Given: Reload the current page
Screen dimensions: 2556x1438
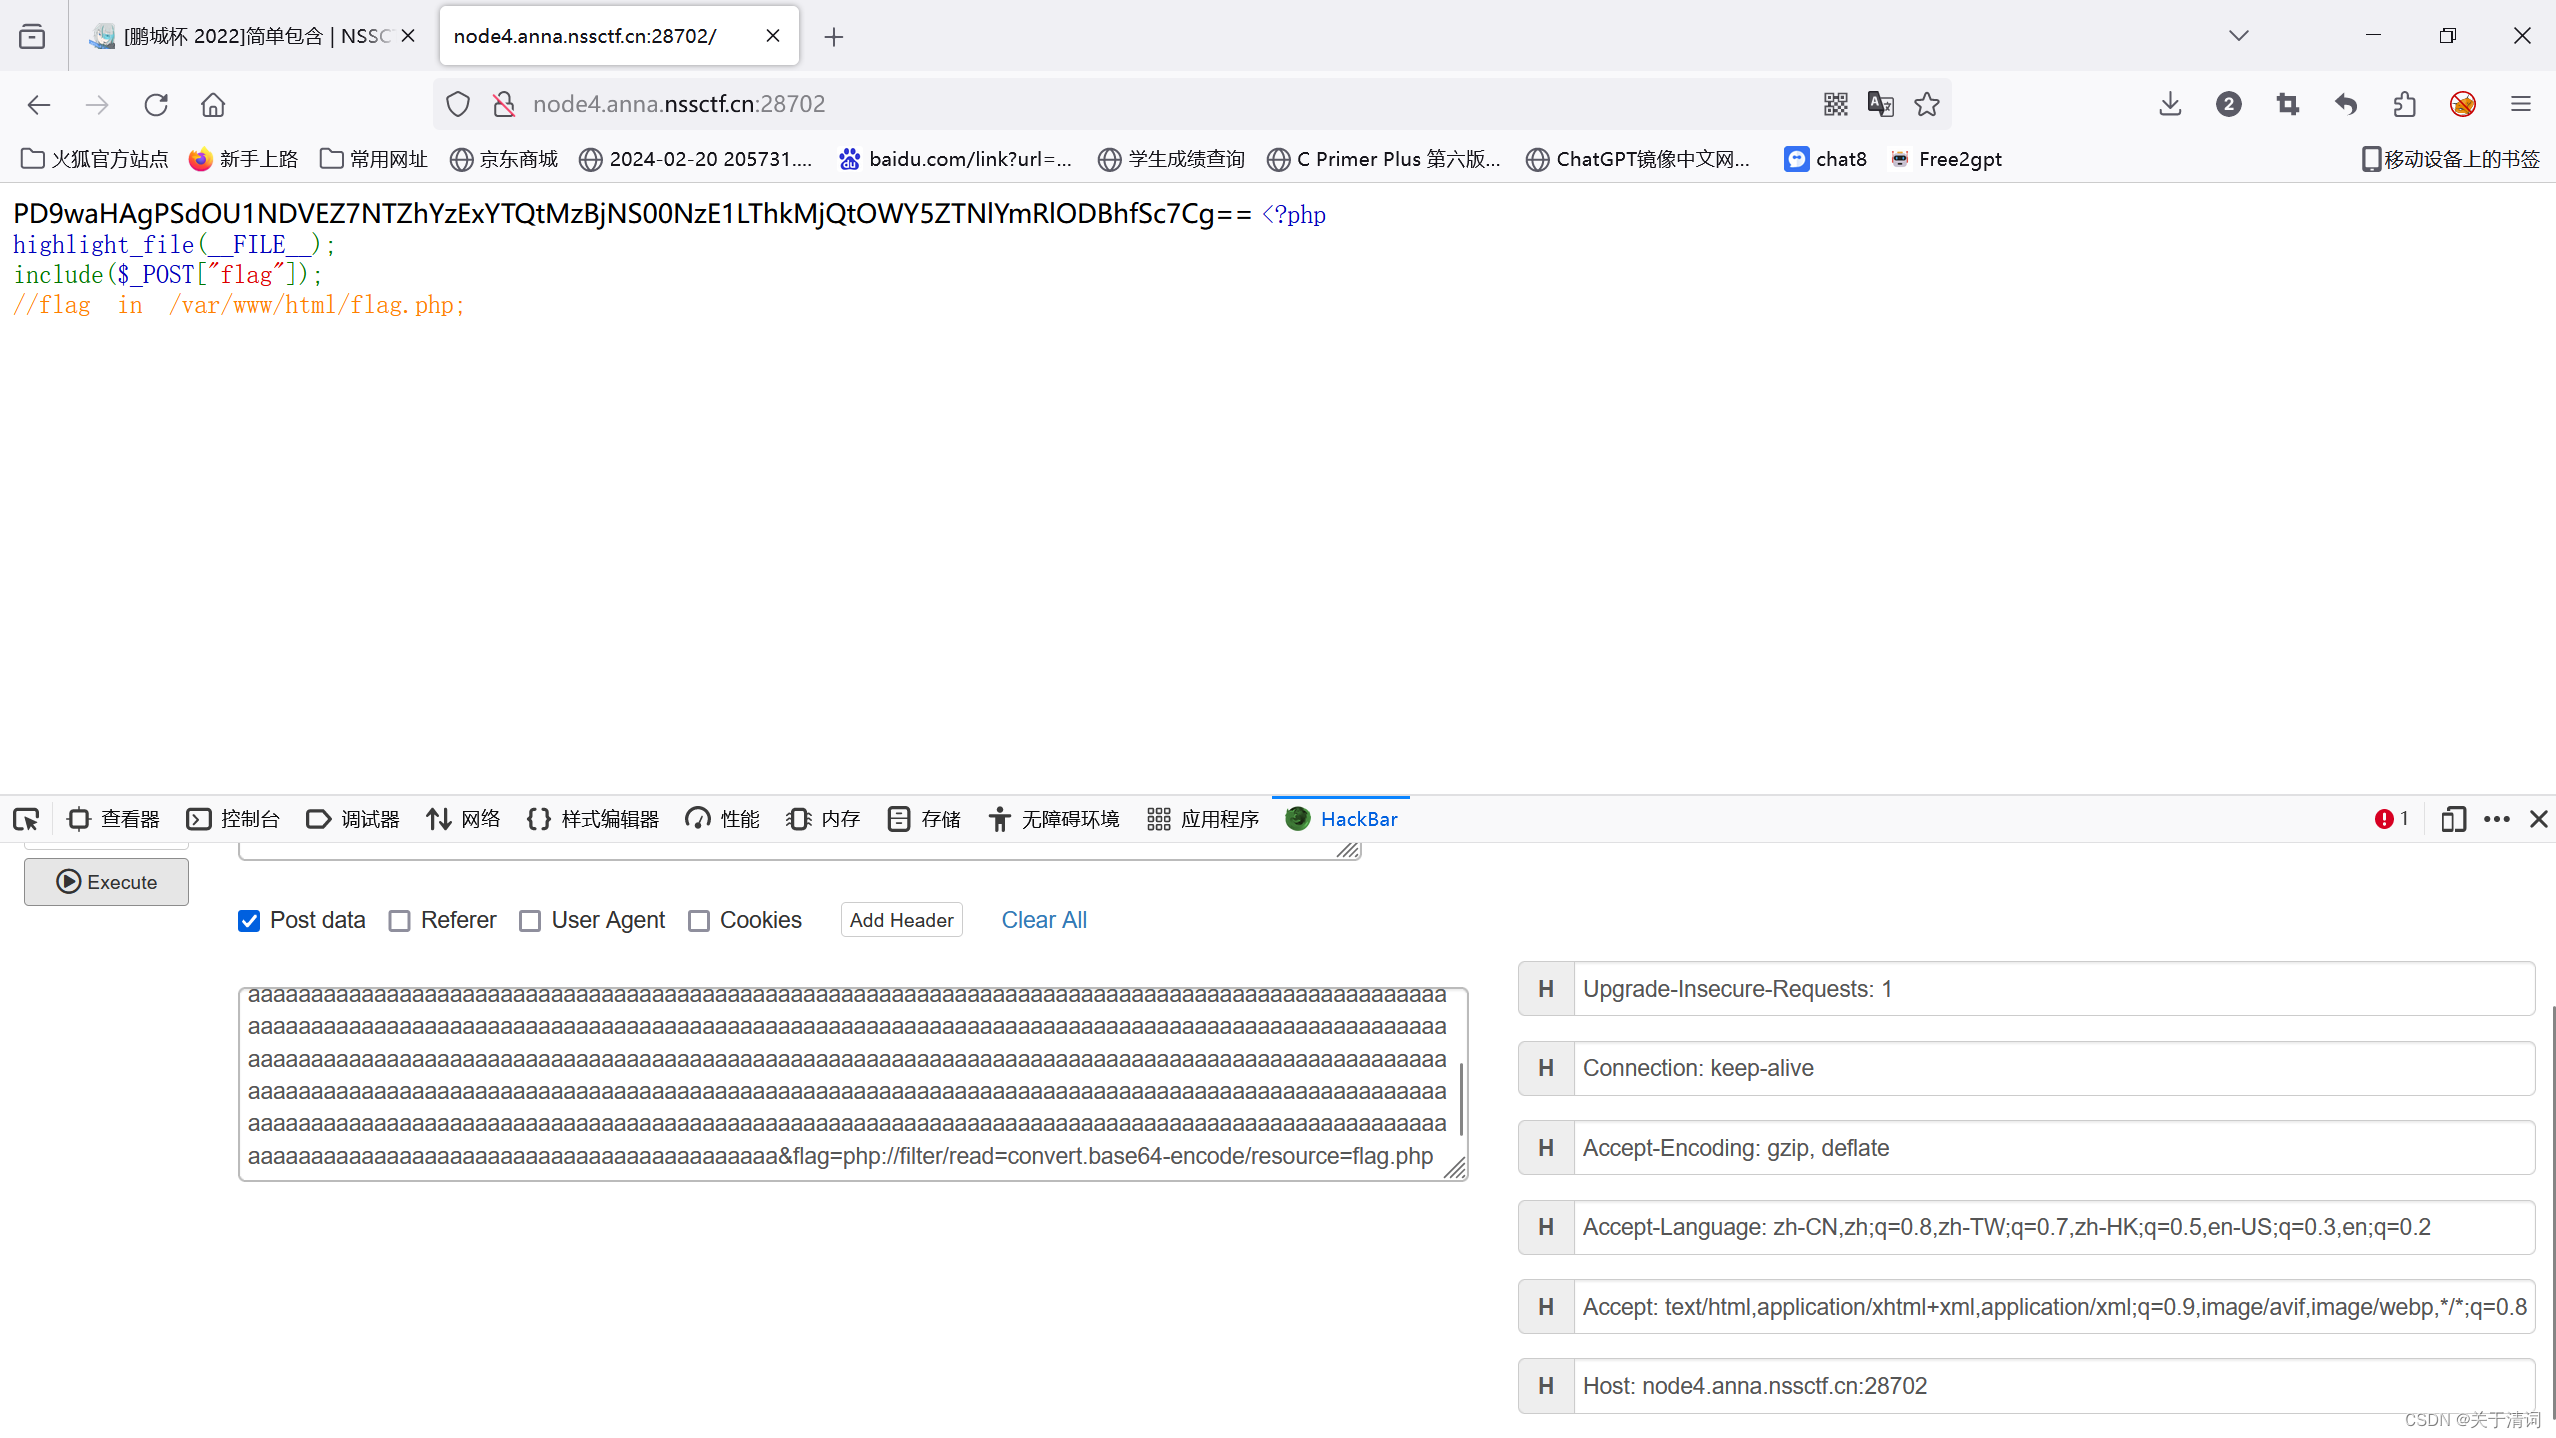Looking at the screenshot, I should tap(156, 104).
